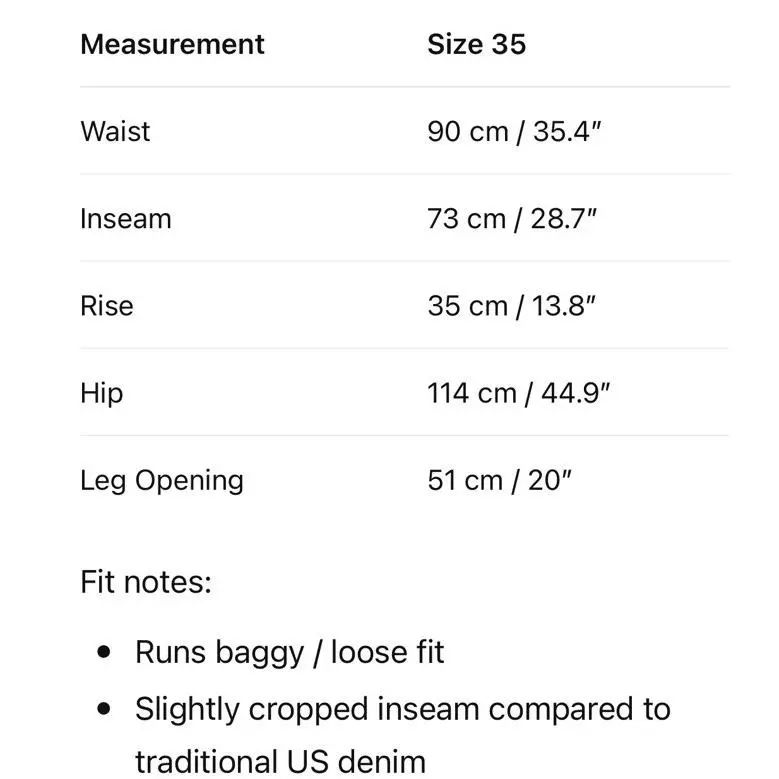
Task: Select the Inseam row label
Action: point(126,219)
